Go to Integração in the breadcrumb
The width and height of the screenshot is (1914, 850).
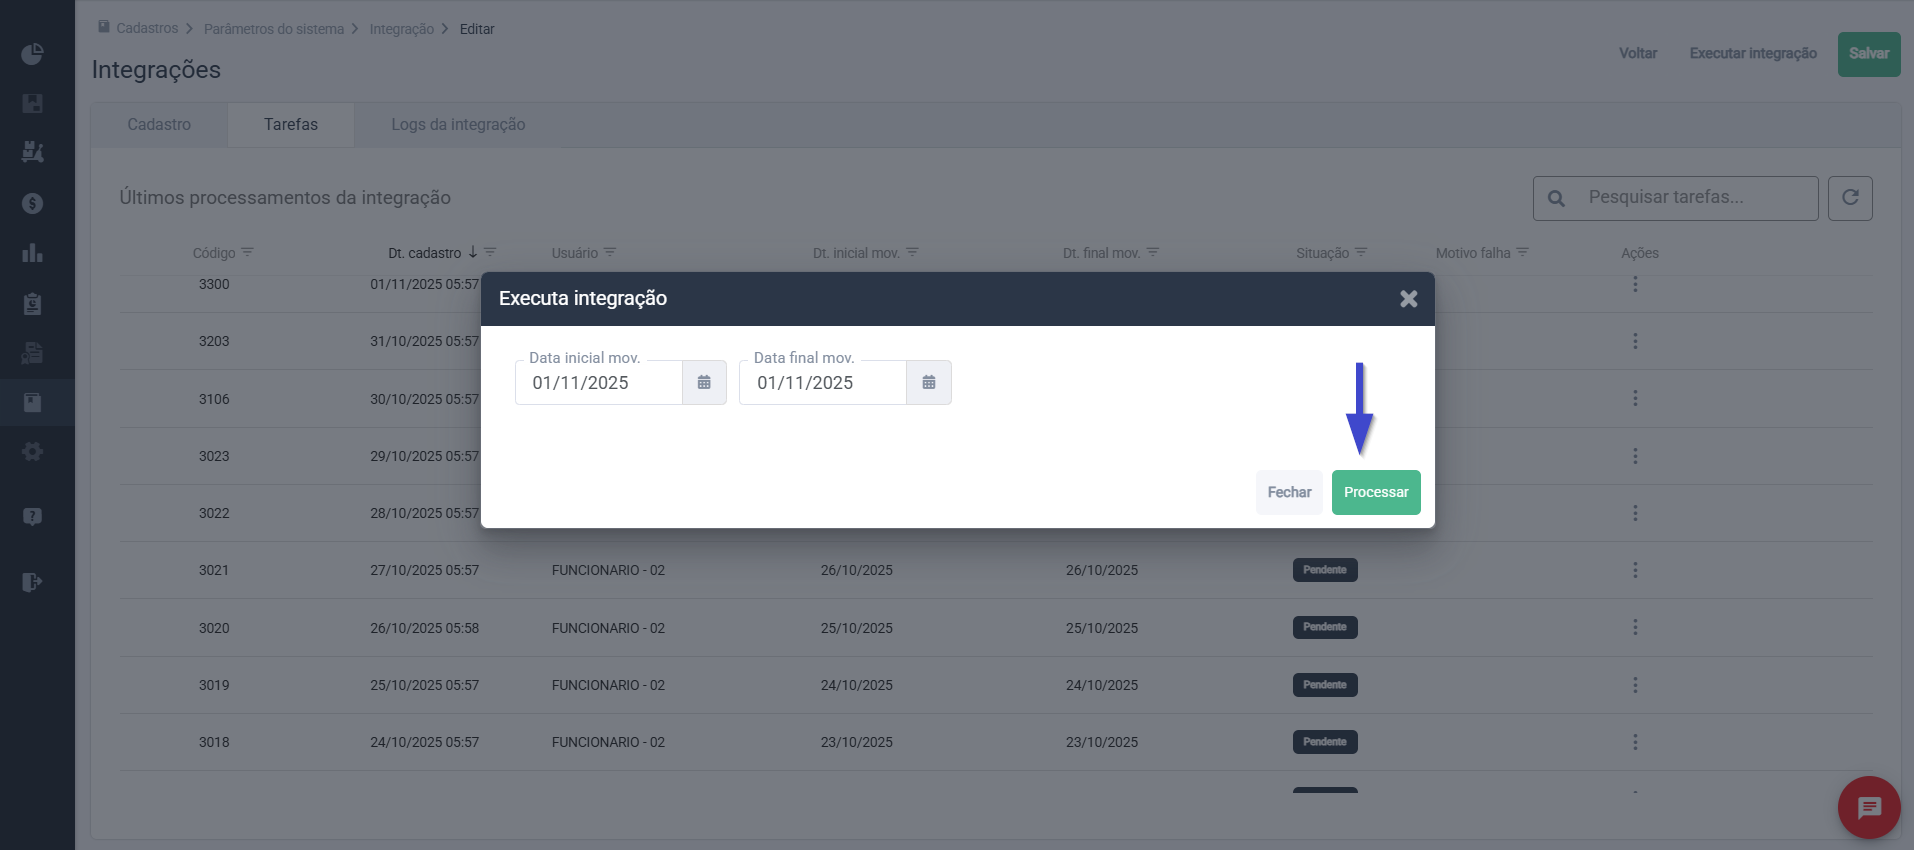click(402, 29)
